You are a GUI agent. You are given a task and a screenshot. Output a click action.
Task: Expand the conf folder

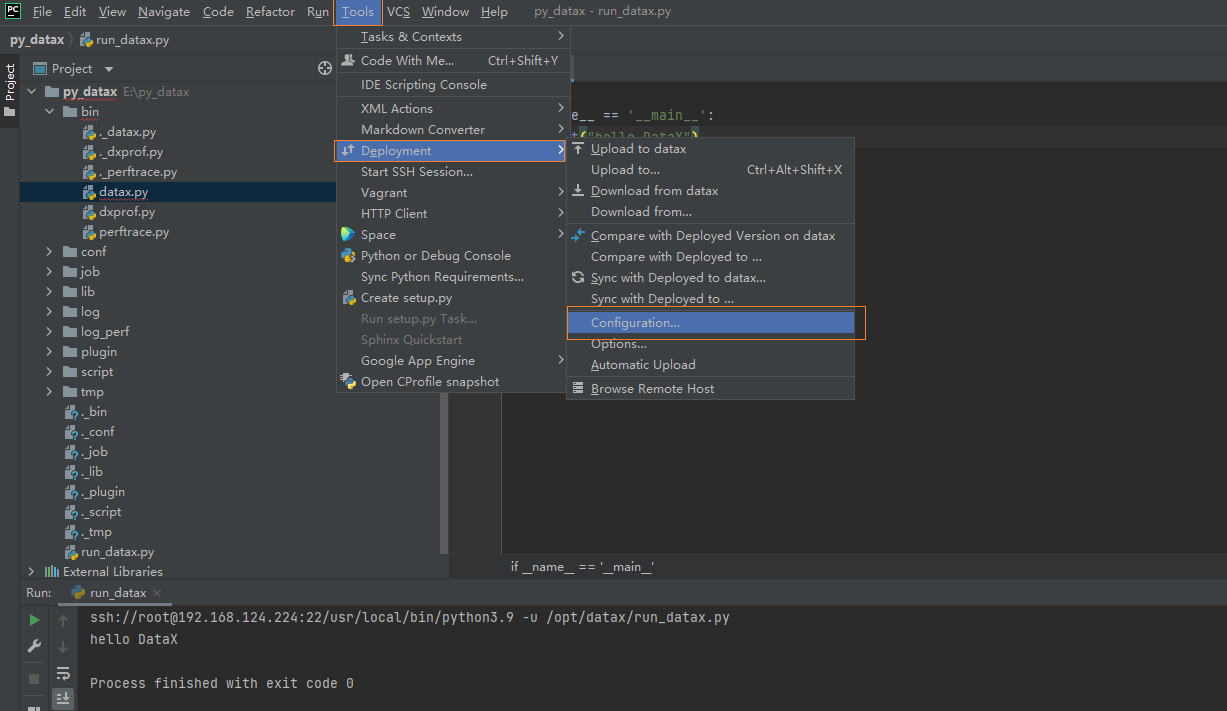[49, 251]
